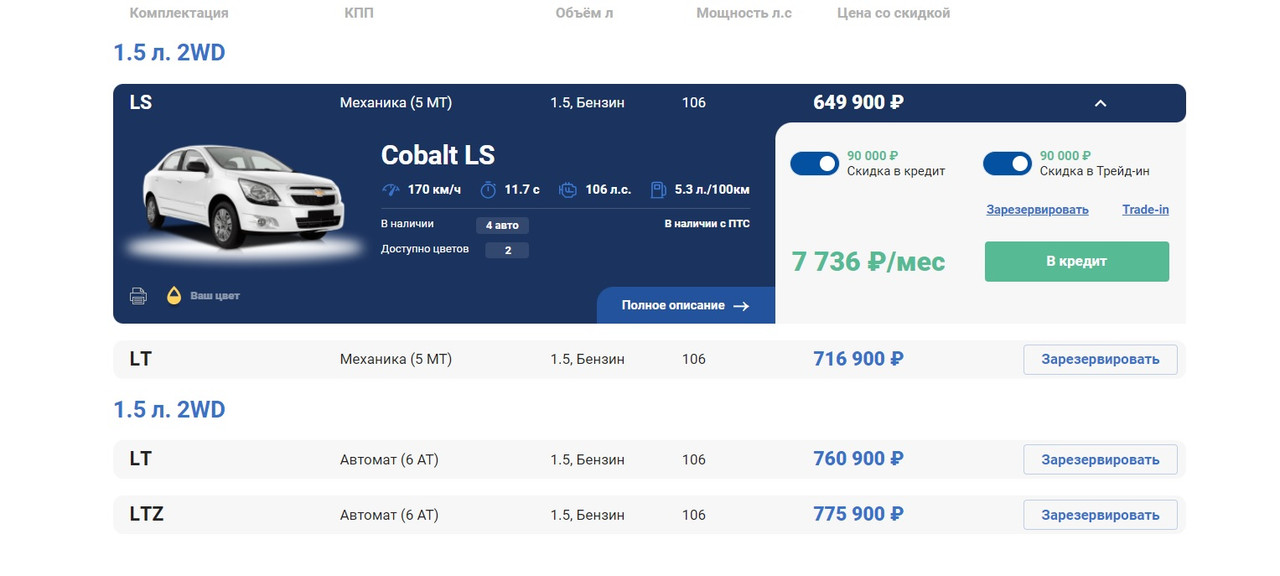1280x576 pixels.
Task: Reserve the LT 760 900 ₽ trim
Action: [x=1100, y=459]
